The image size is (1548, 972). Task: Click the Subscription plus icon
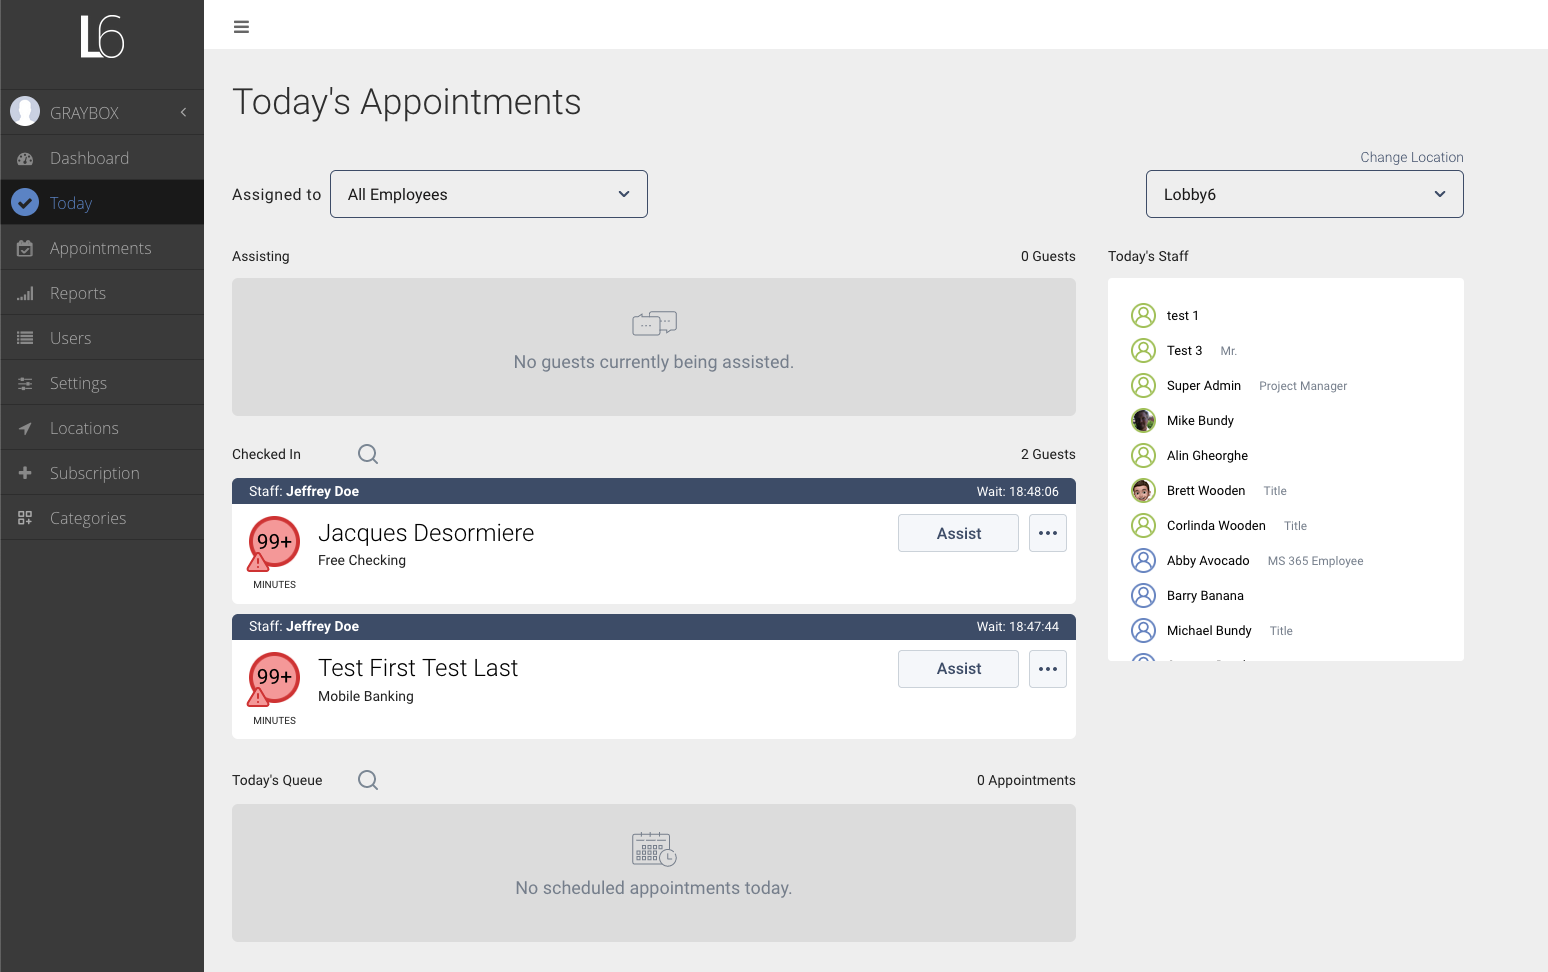point(25,473)
